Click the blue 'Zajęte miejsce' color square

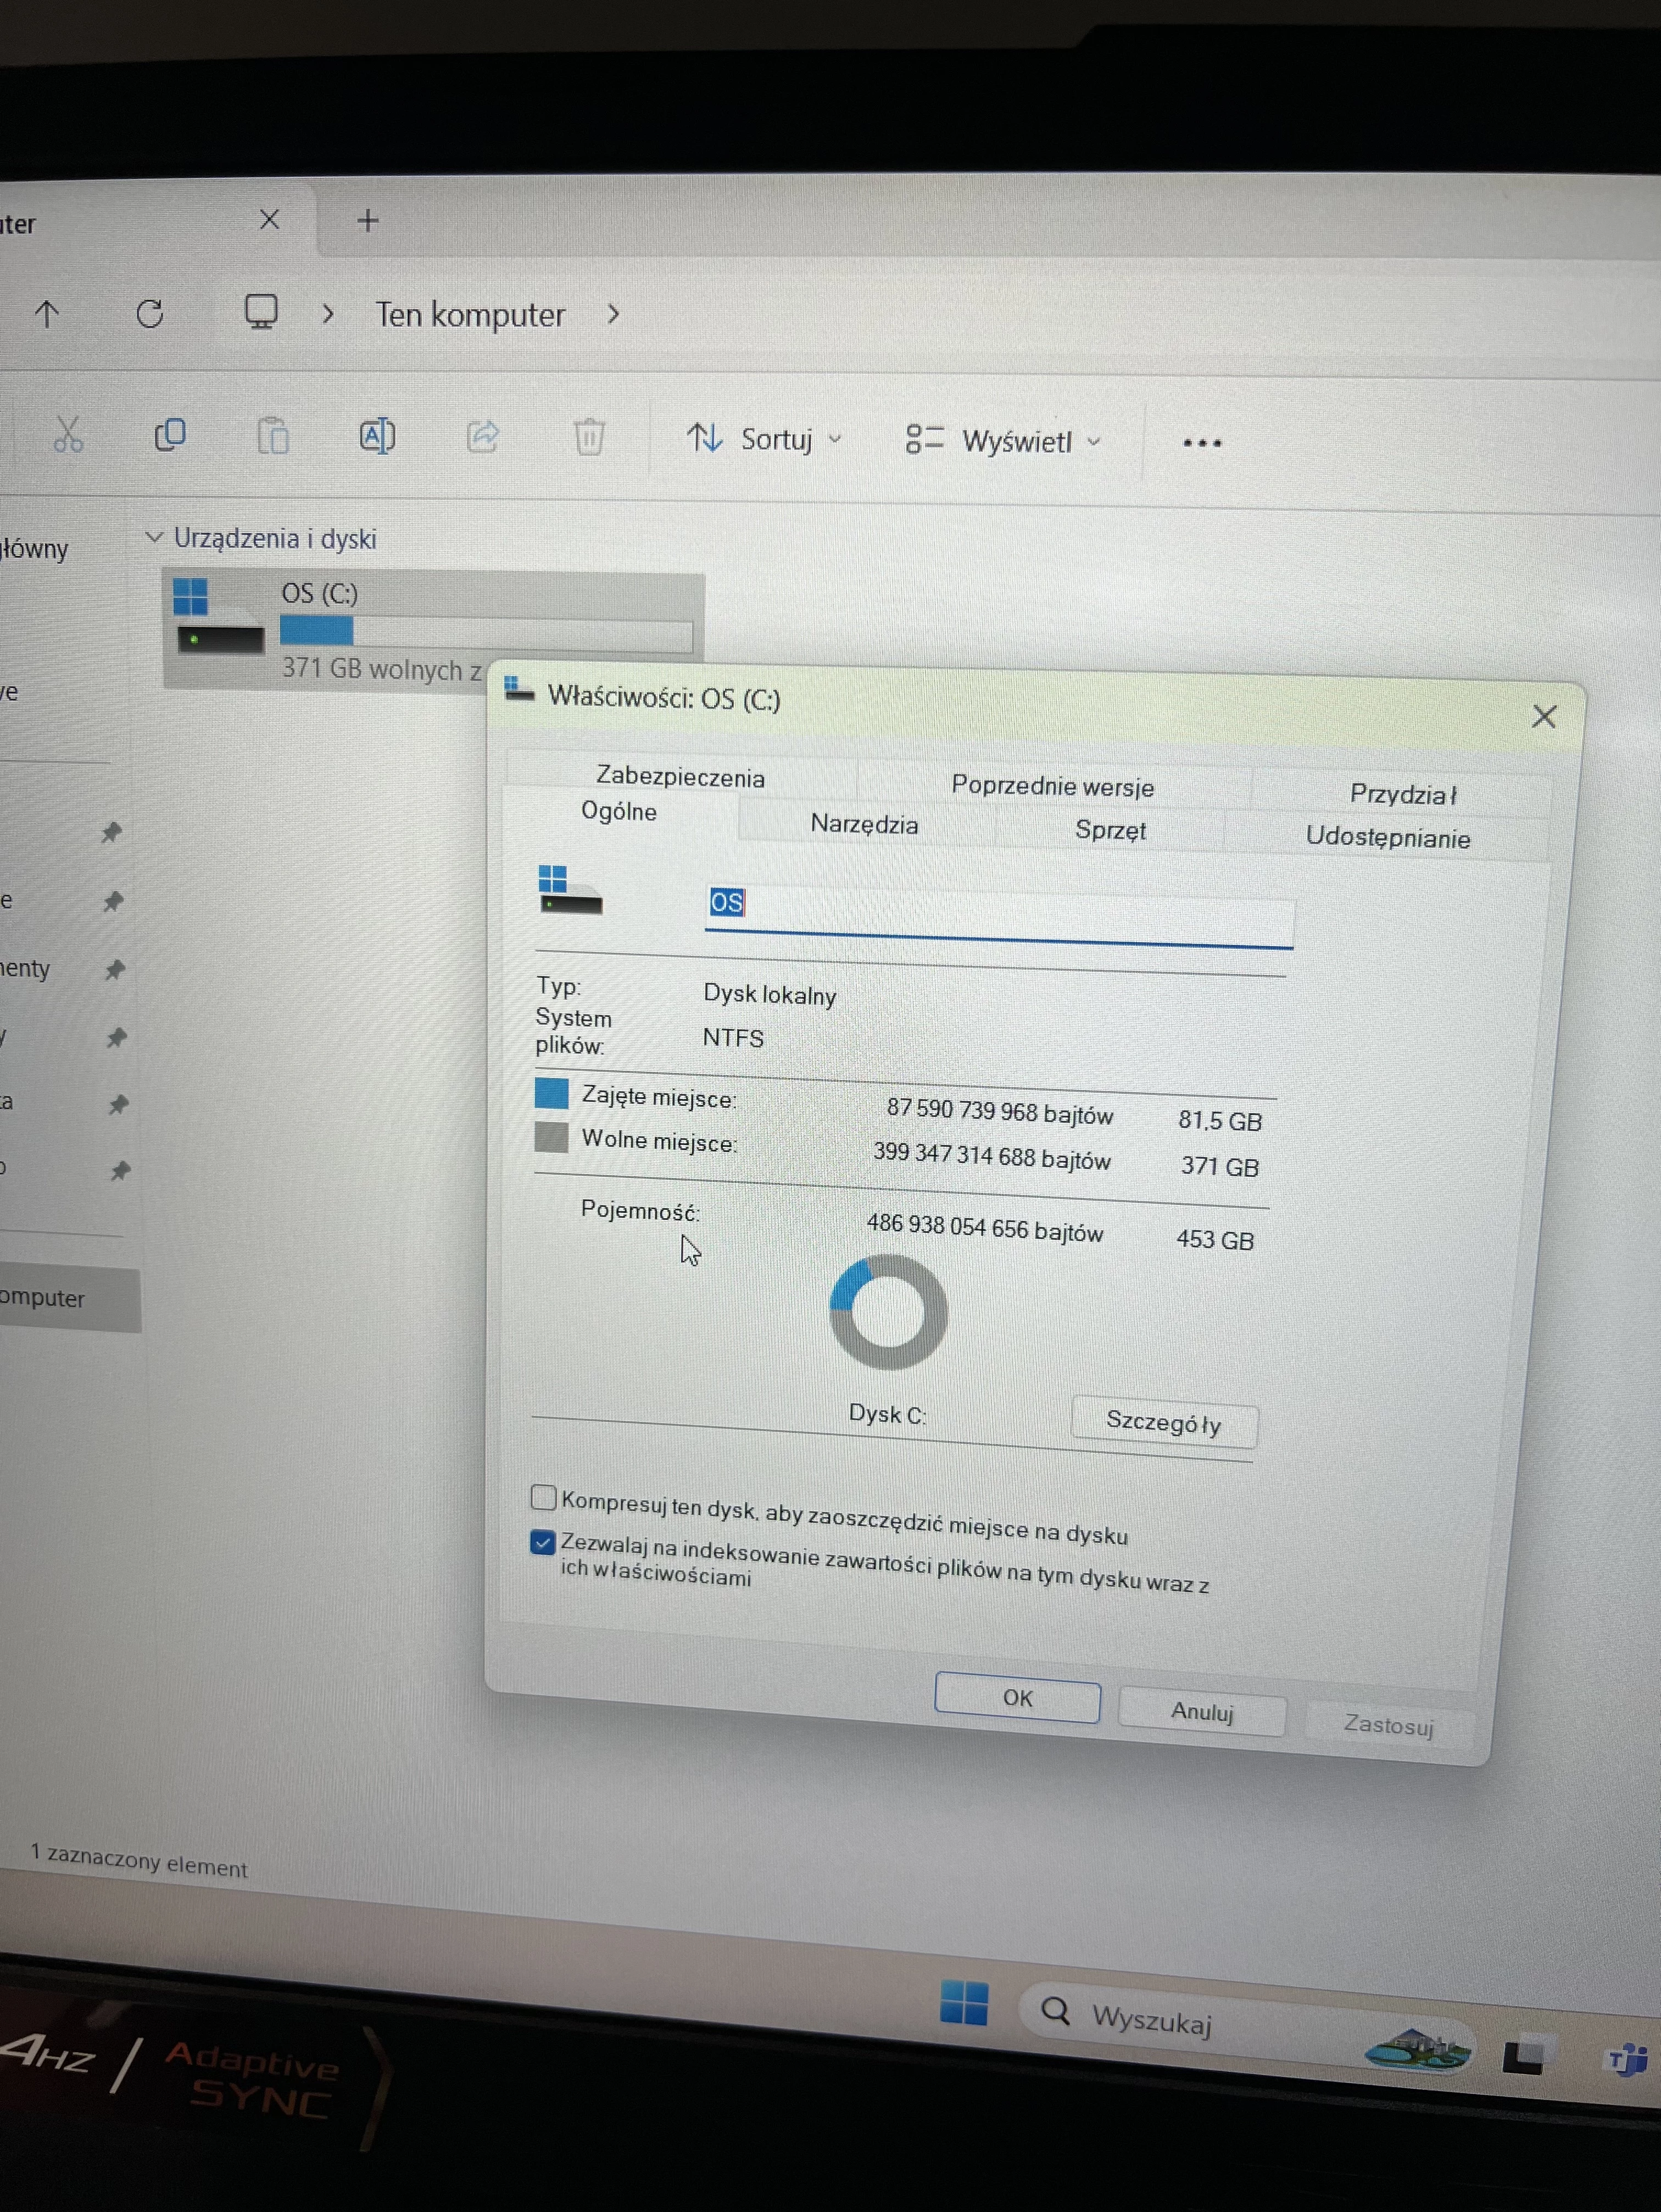(552, 1094)
